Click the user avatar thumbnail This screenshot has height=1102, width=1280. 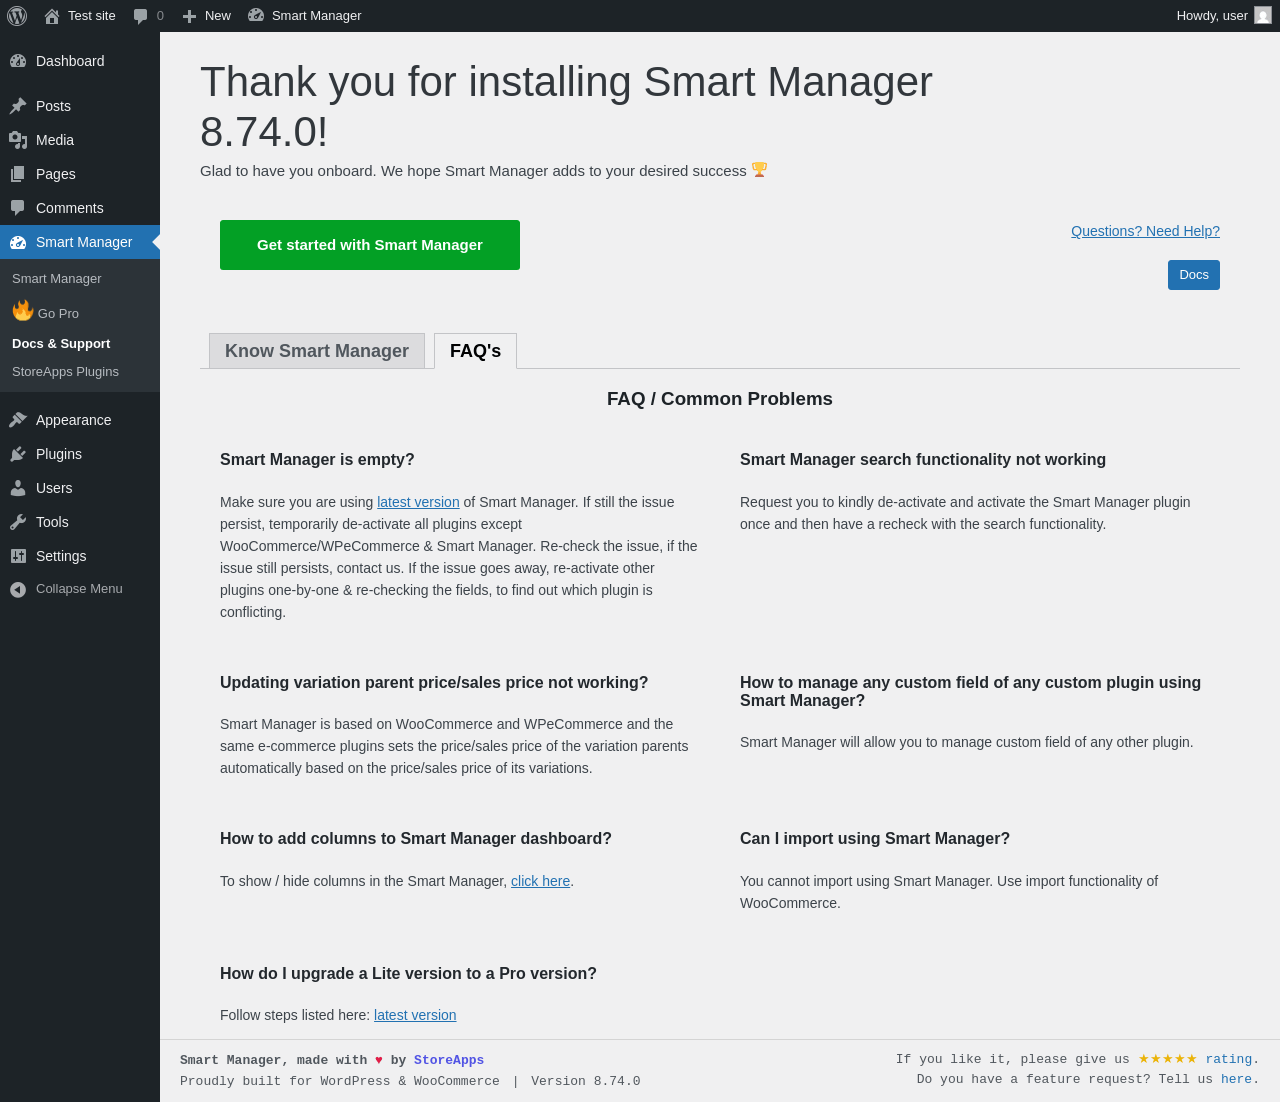(1263, 16)
